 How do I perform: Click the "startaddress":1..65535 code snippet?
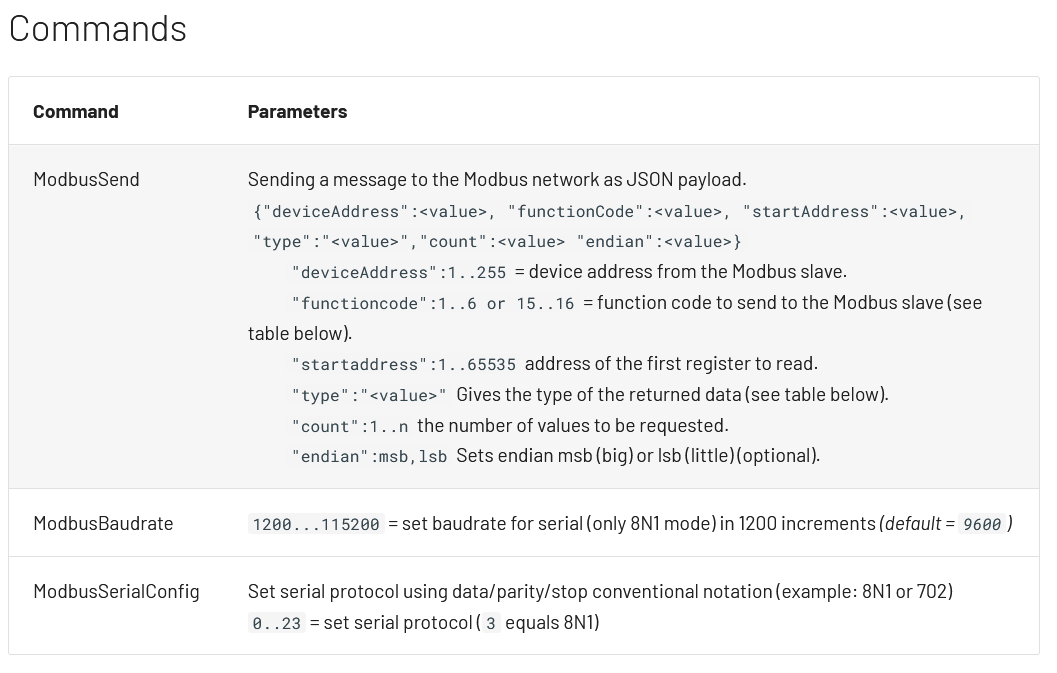click(x=403, y=364)
